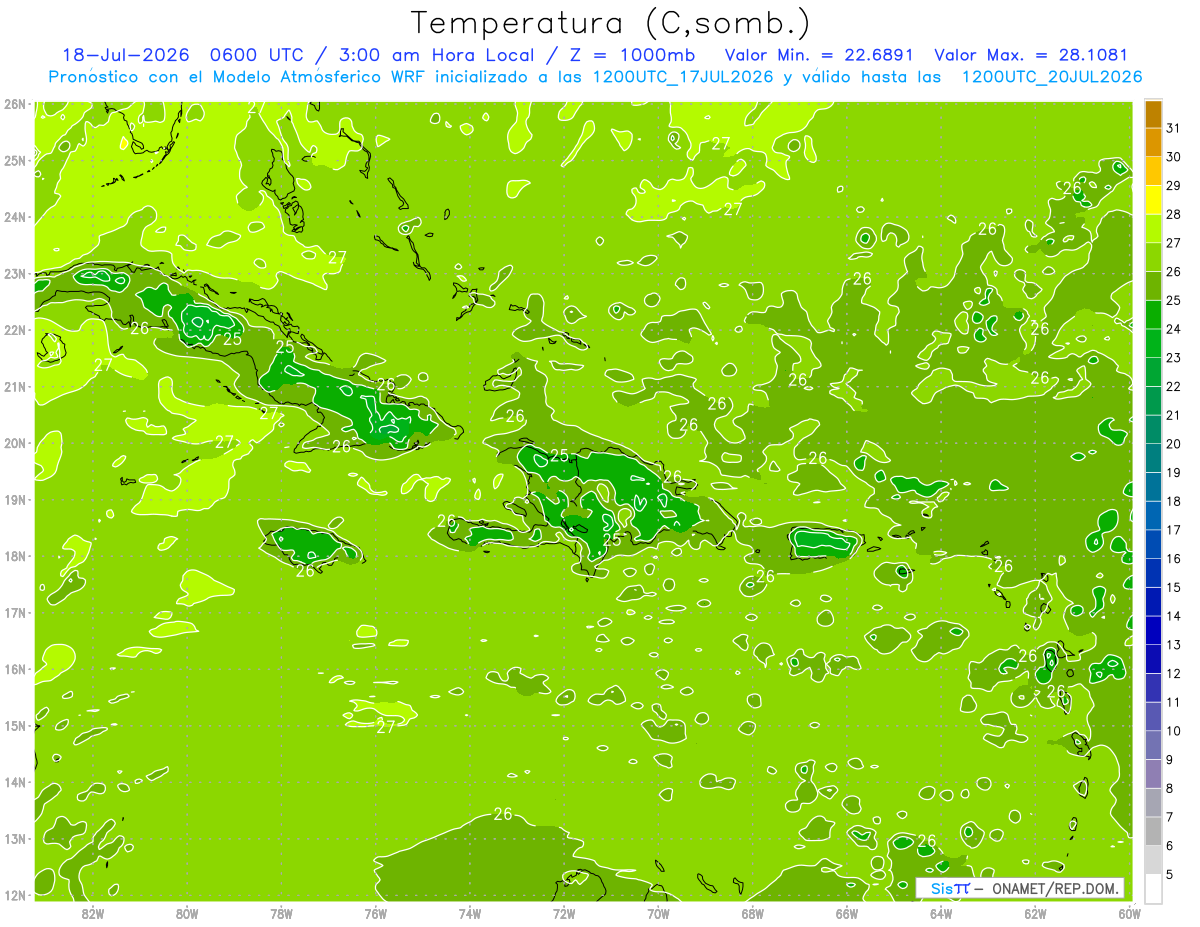1200x927 pixels.
Task: Click the '24N' latitude axis label
Action: 14,217
